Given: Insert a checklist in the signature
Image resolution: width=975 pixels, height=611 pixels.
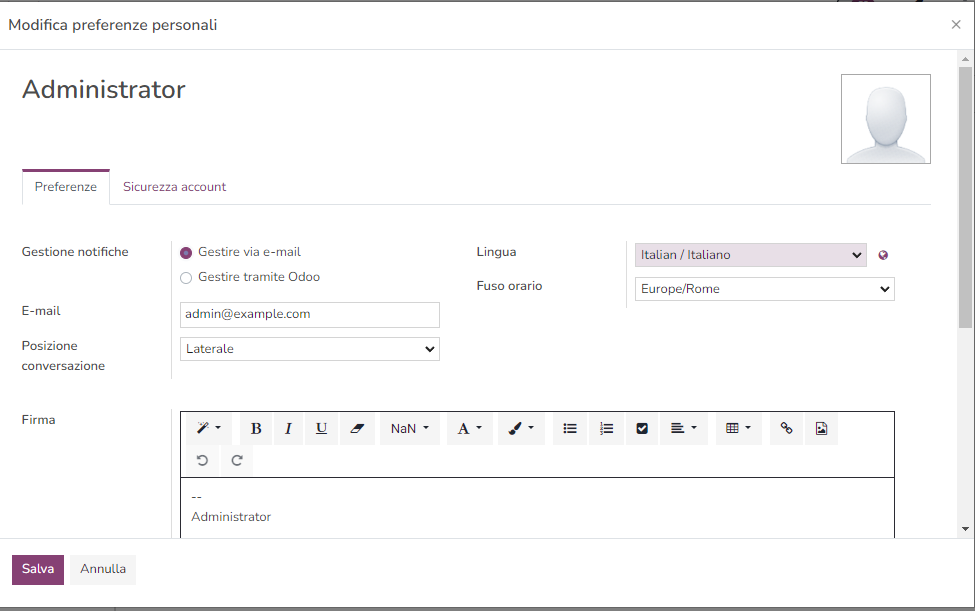Looking at the screenshot, I should (642, 429).
